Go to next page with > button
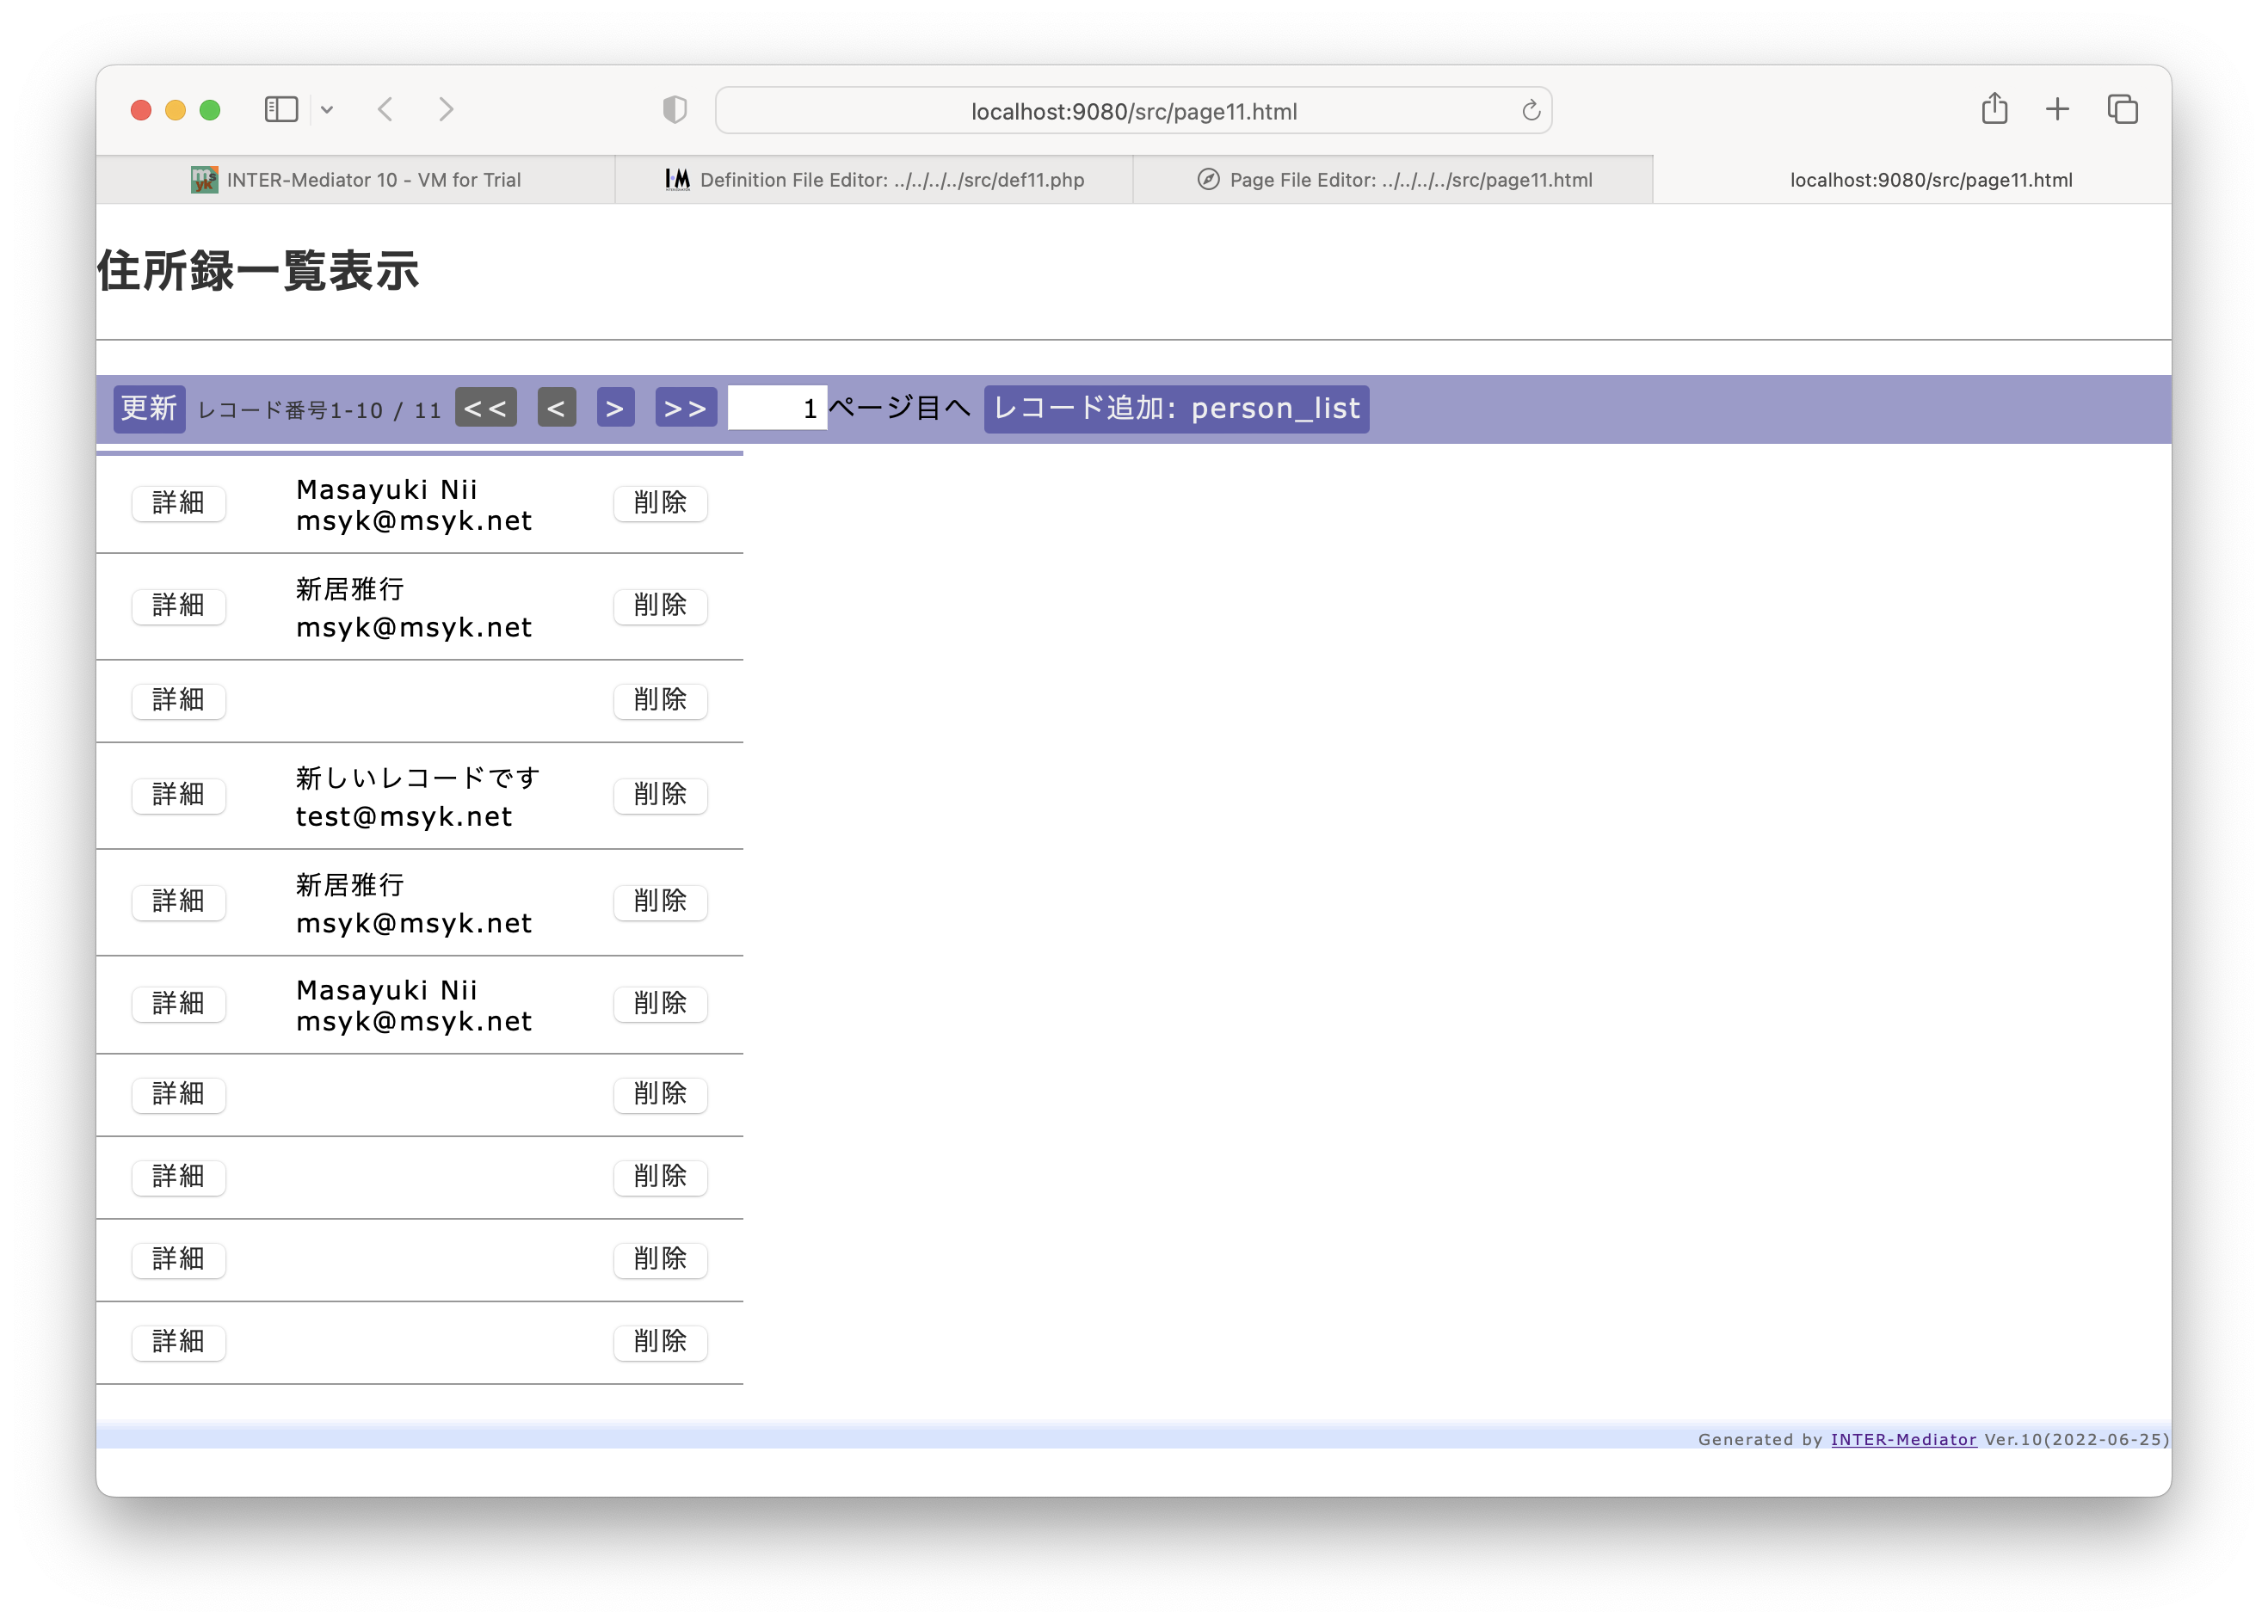 coord(616,408)
